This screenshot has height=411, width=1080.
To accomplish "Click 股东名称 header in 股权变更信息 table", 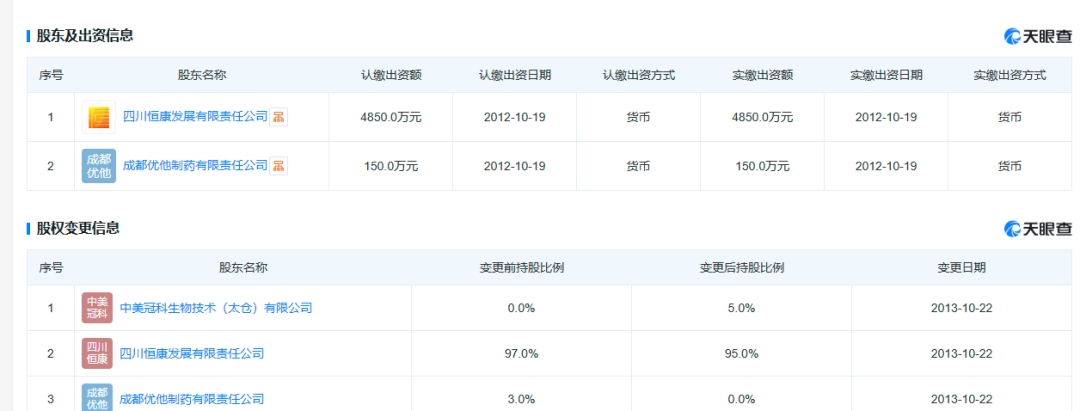I will coord(243,268).
